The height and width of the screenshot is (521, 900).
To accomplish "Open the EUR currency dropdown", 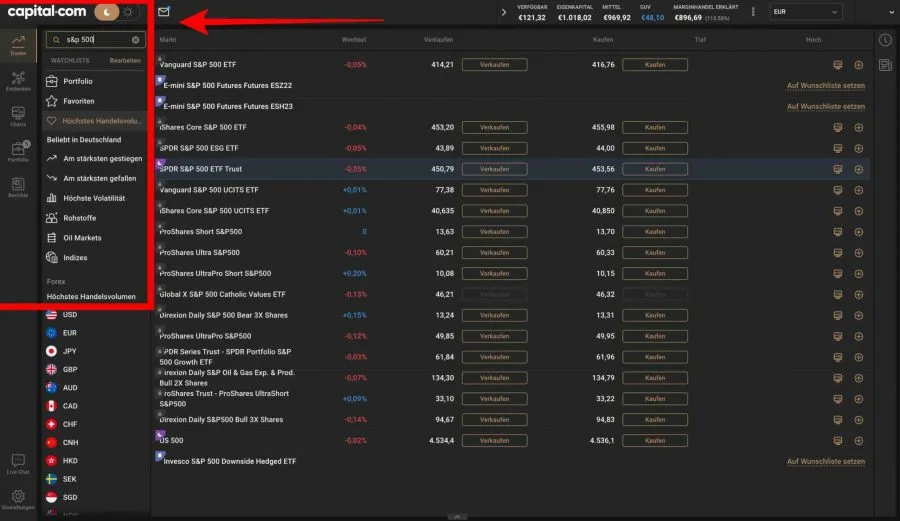I will click(805, 11).
